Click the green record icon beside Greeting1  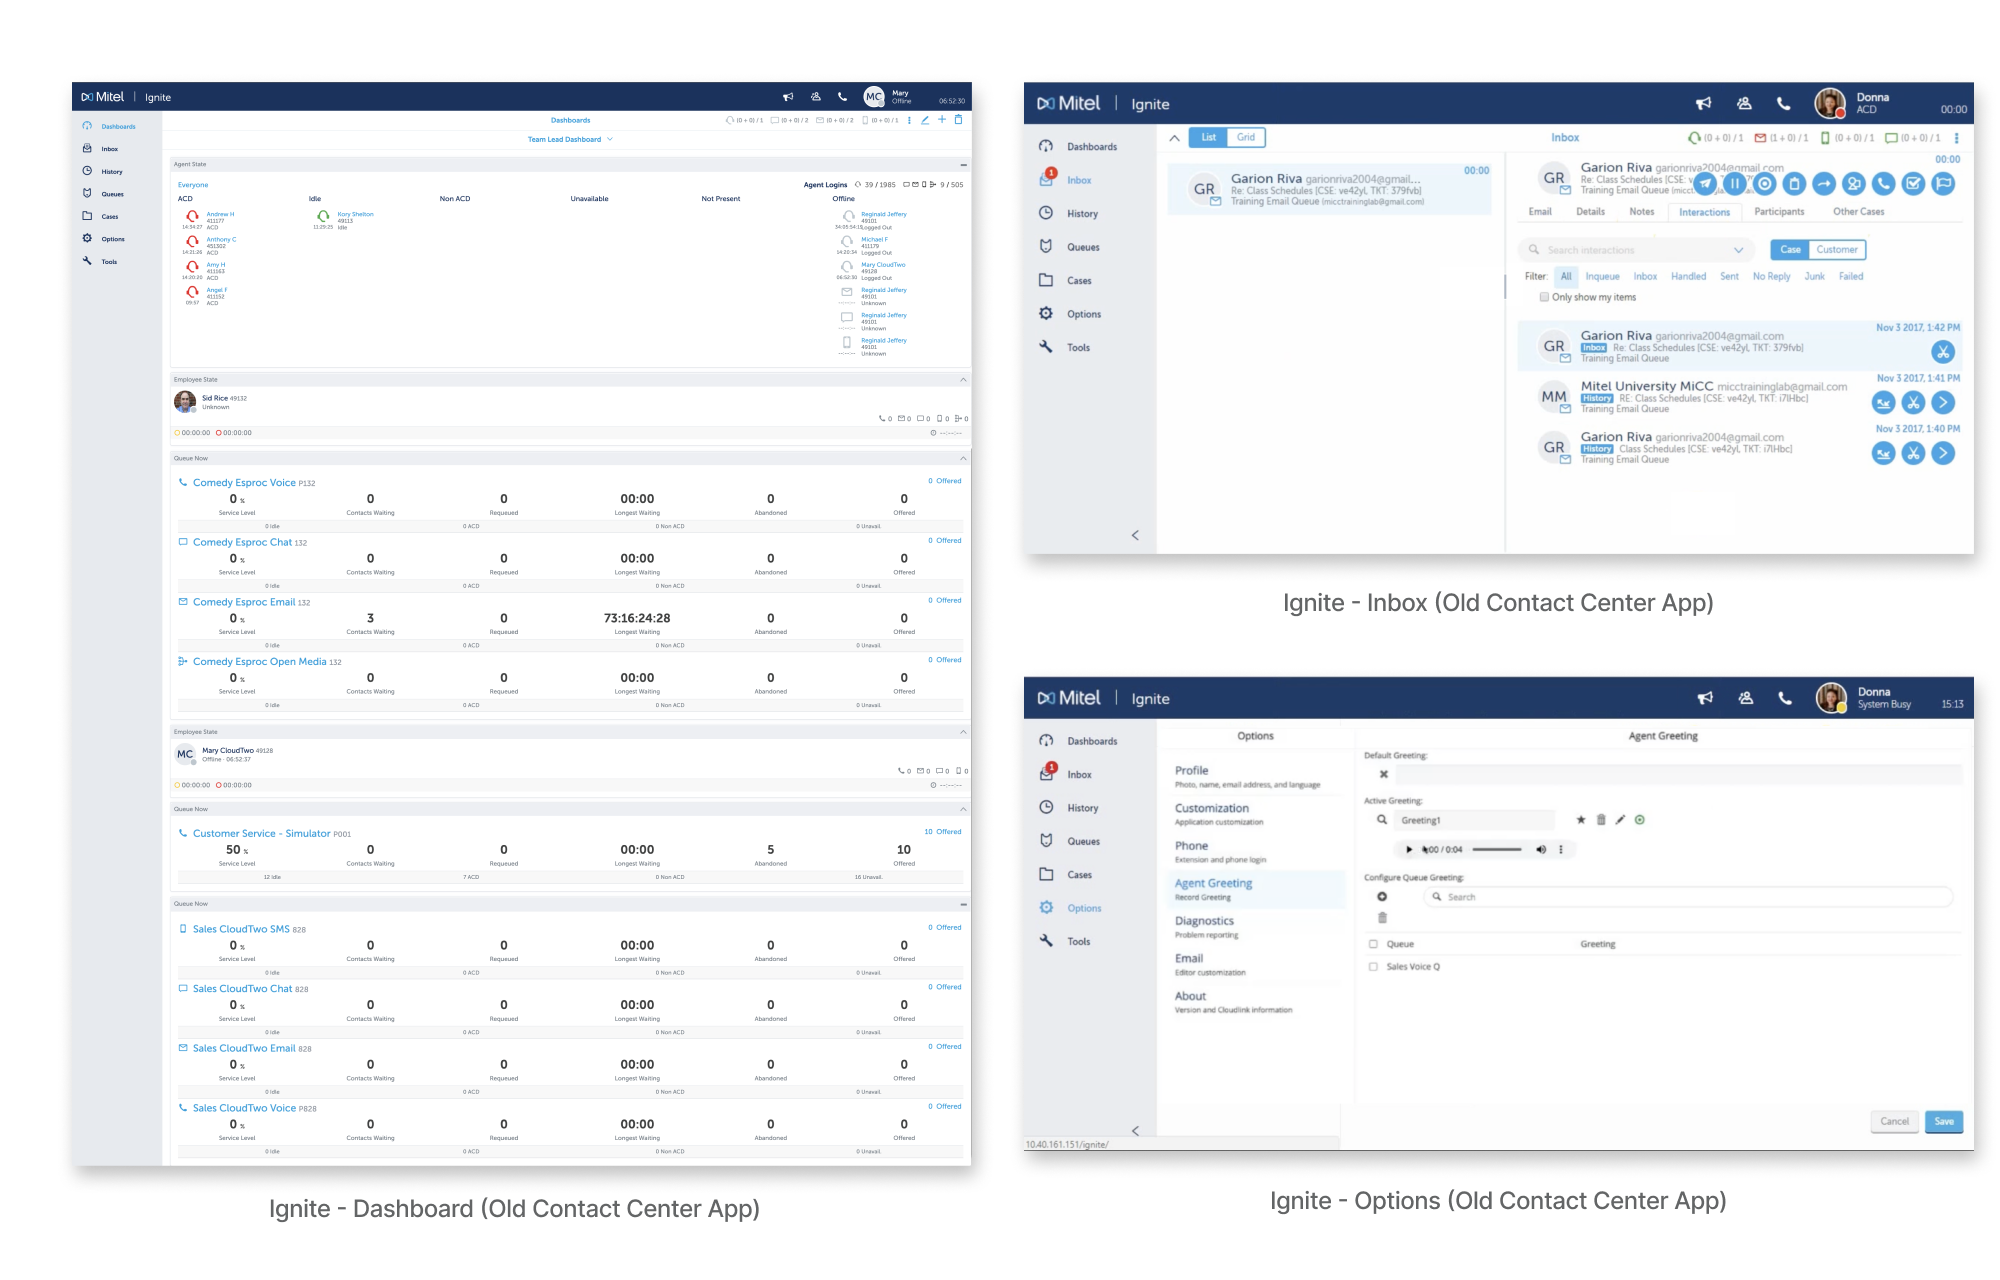1640,820
